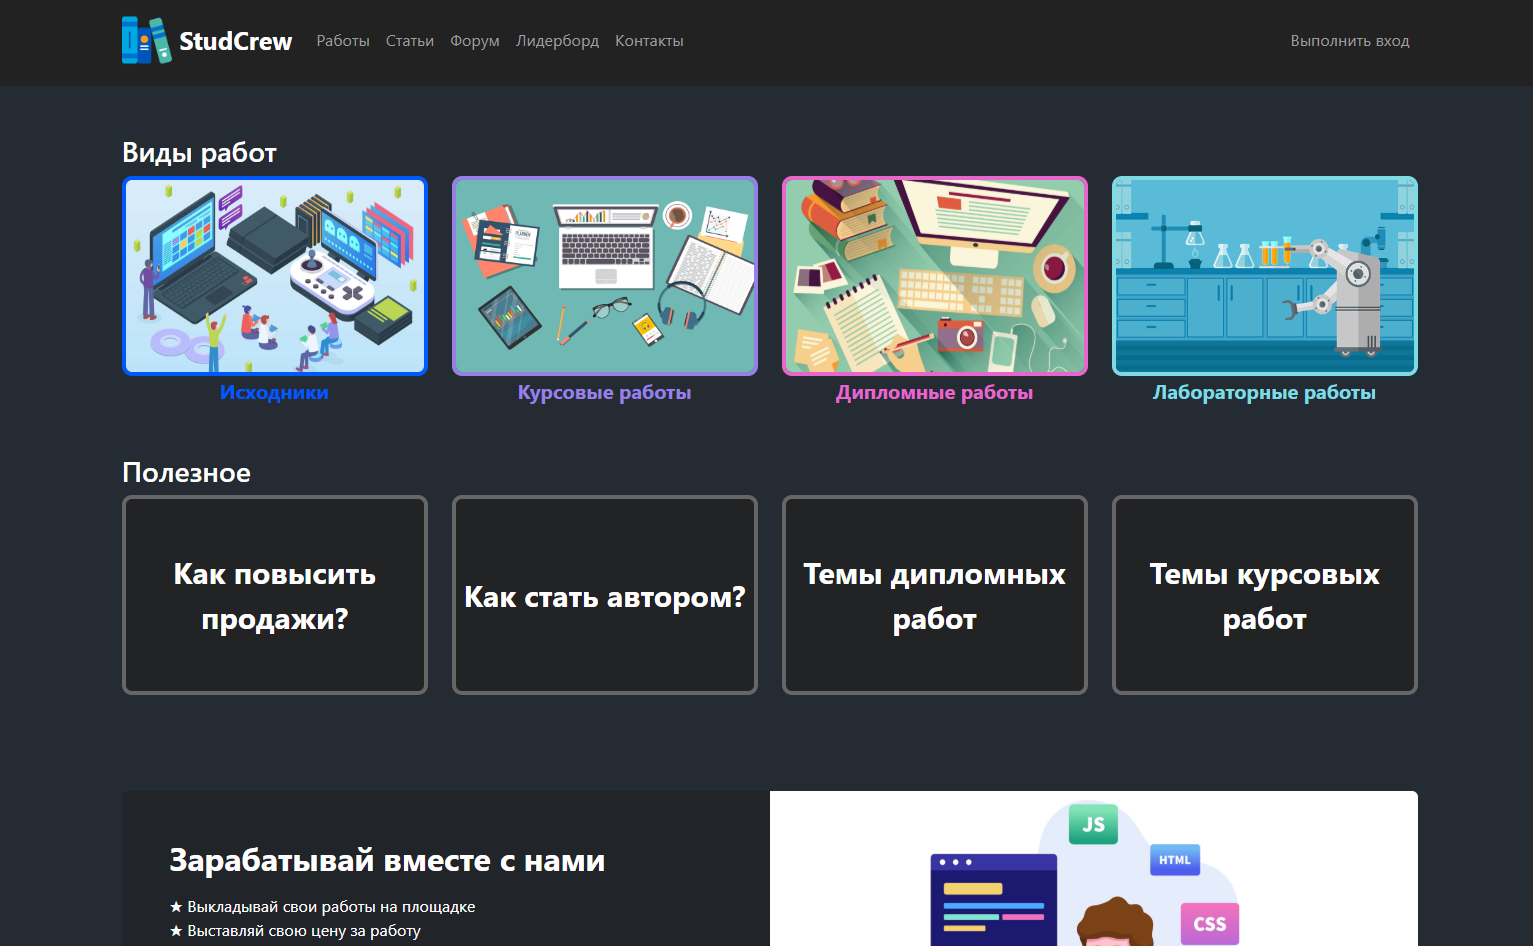
Task: Click Выполнить вход to sign in
Action: [x=1350, y=41]
